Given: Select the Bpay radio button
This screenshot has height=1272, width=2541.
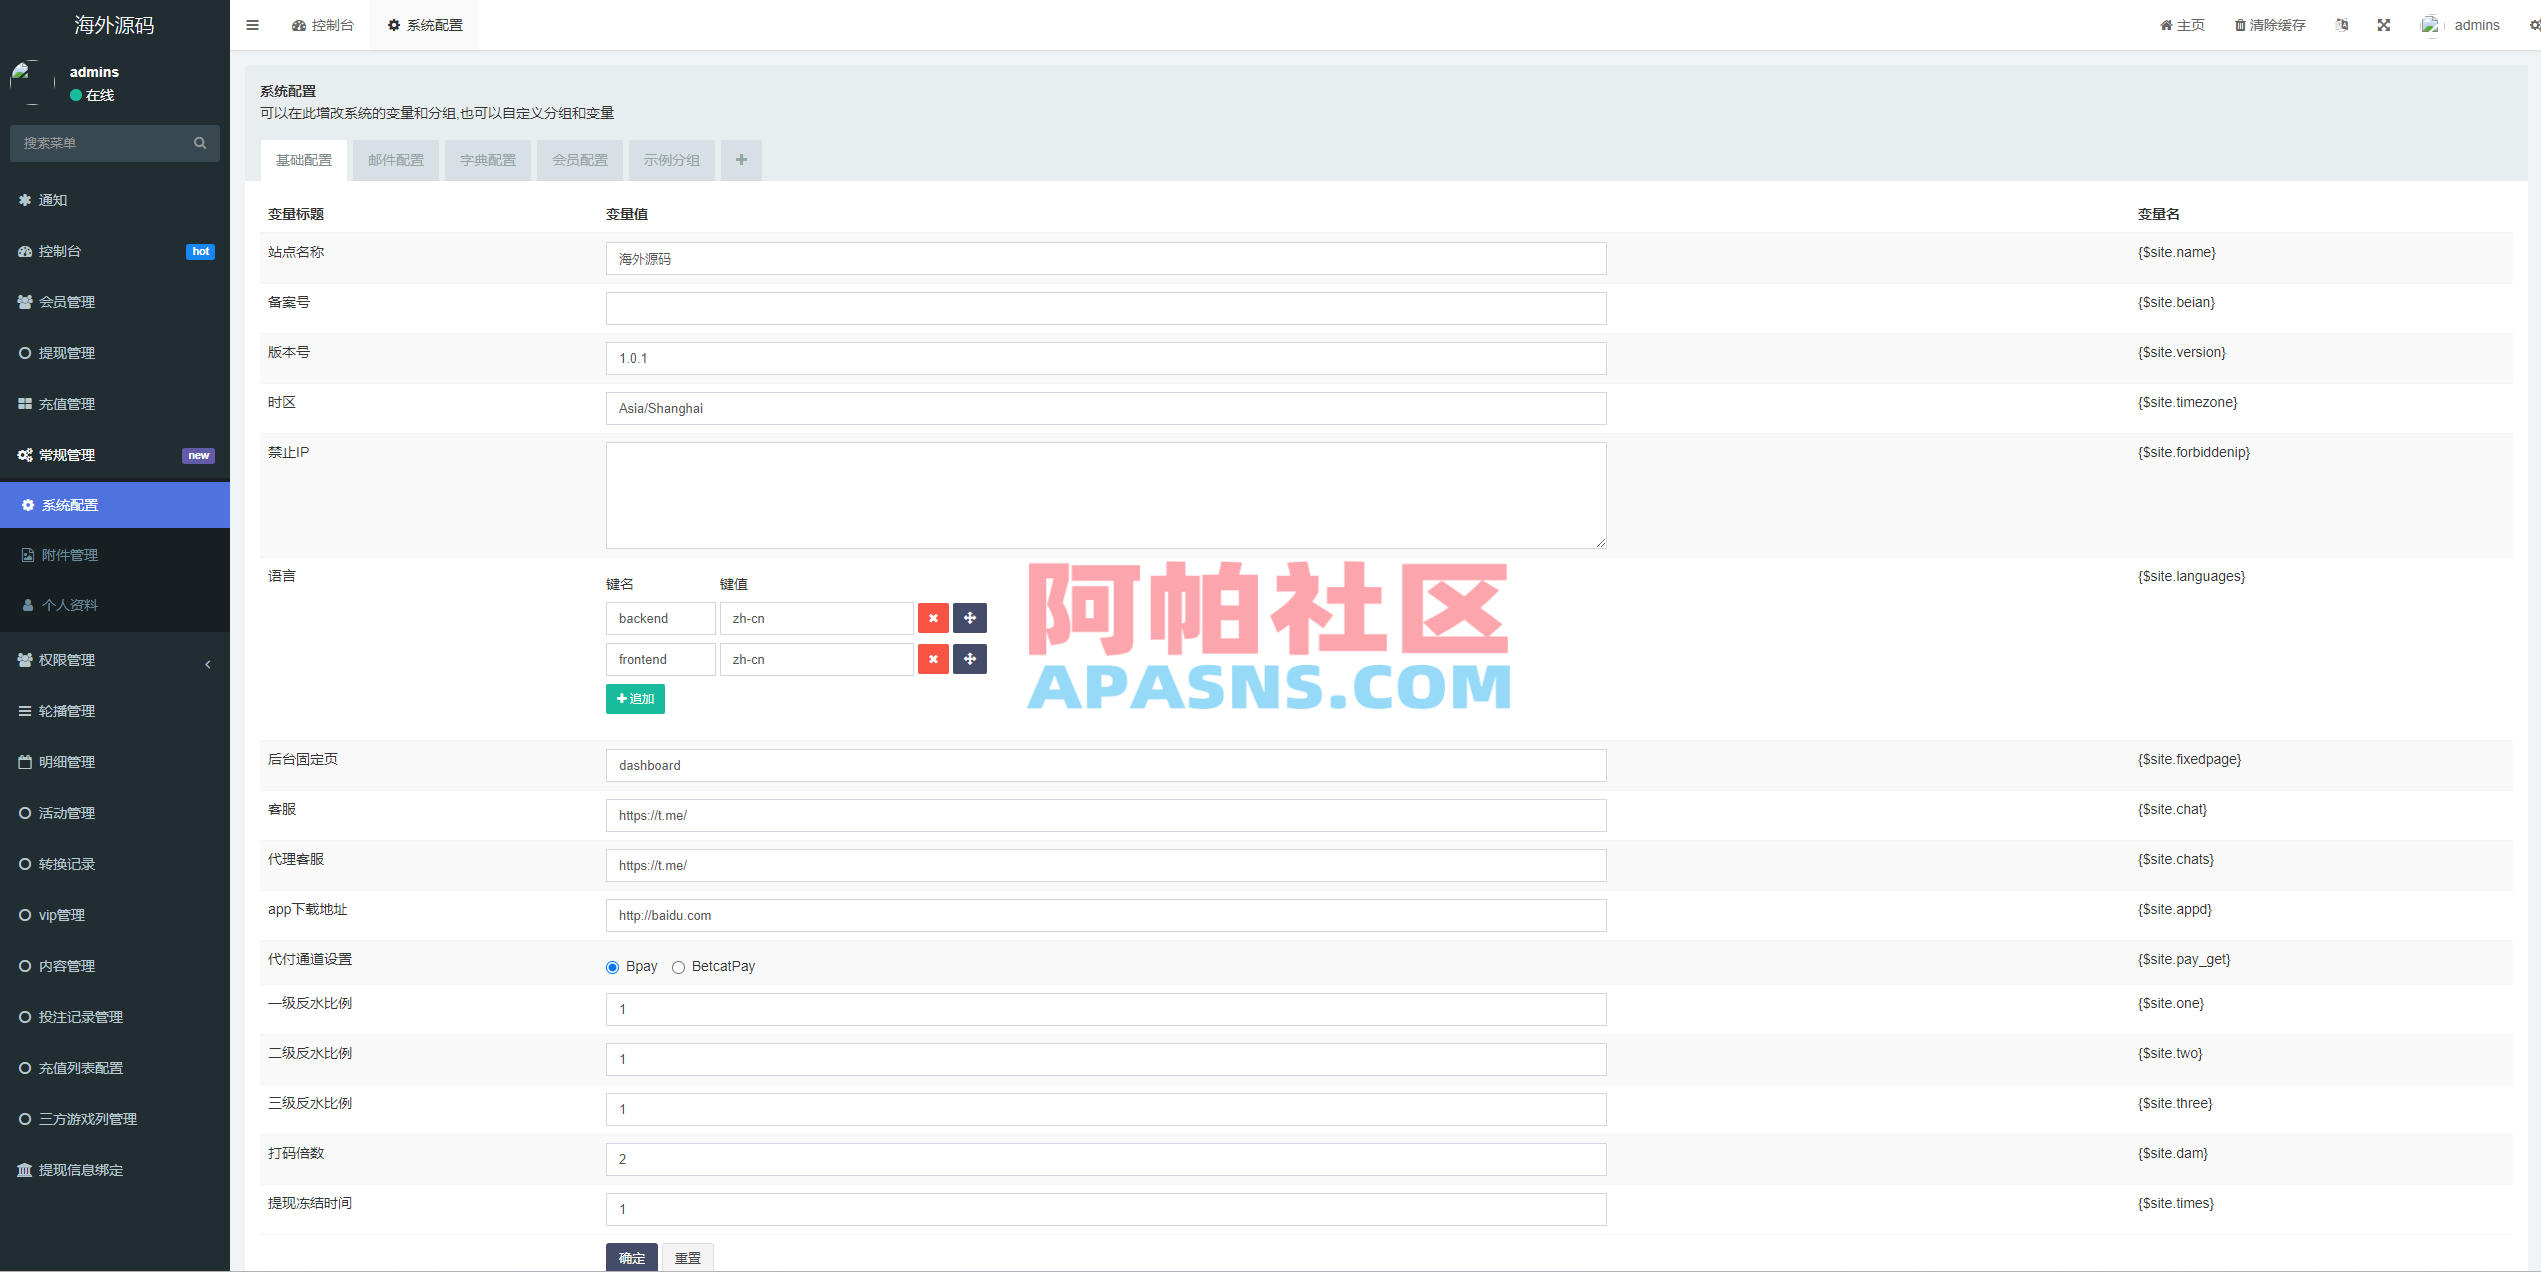Looking at the screenshot, I should (612, 967).
